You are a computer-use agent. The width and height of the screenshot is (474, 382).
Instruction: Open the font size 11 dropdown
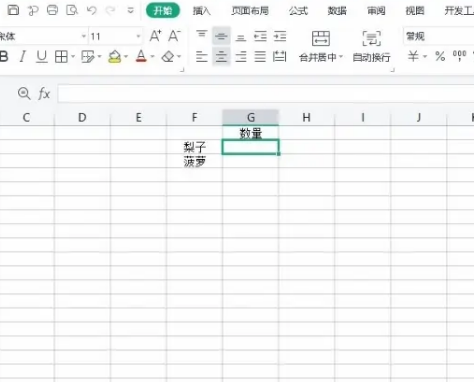point(138,36)
